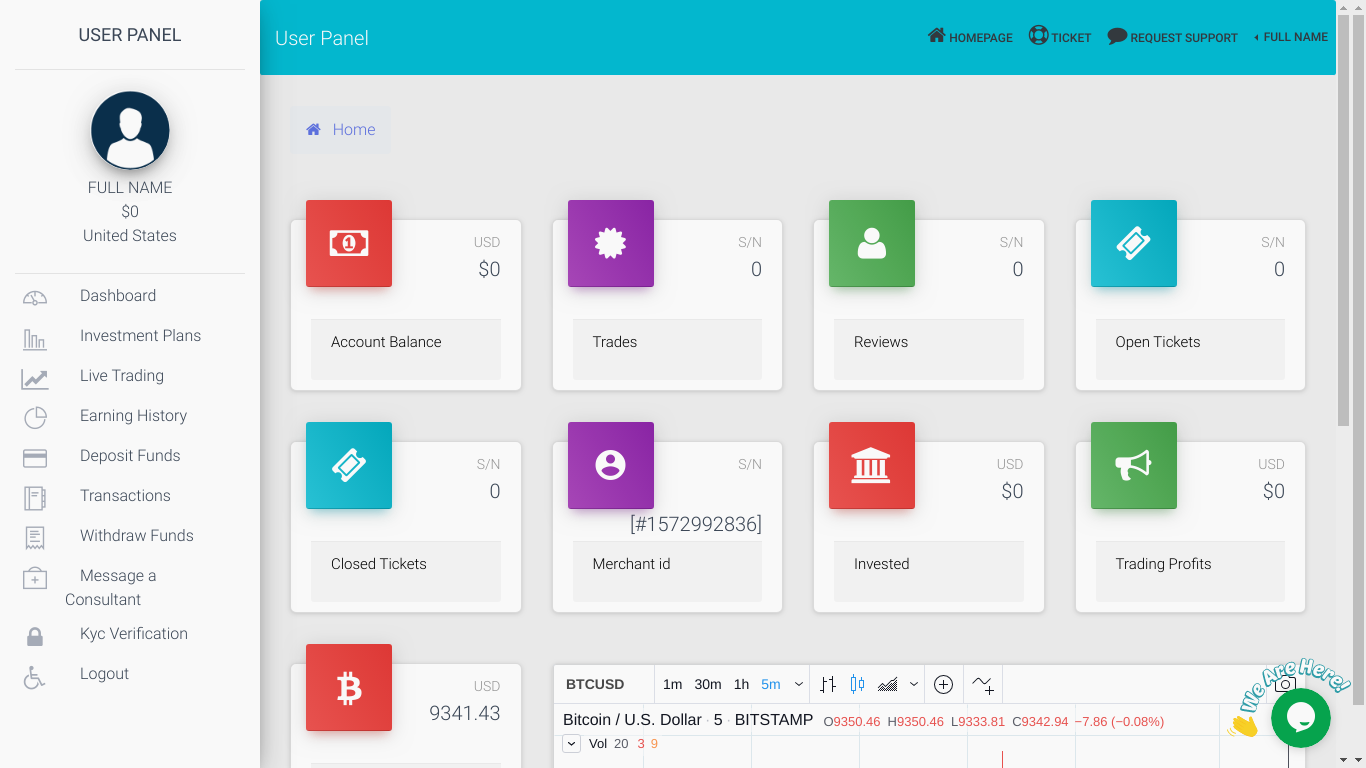Expand the time interval dropdown arrow
1366x768 pixels.
(799, 685)
